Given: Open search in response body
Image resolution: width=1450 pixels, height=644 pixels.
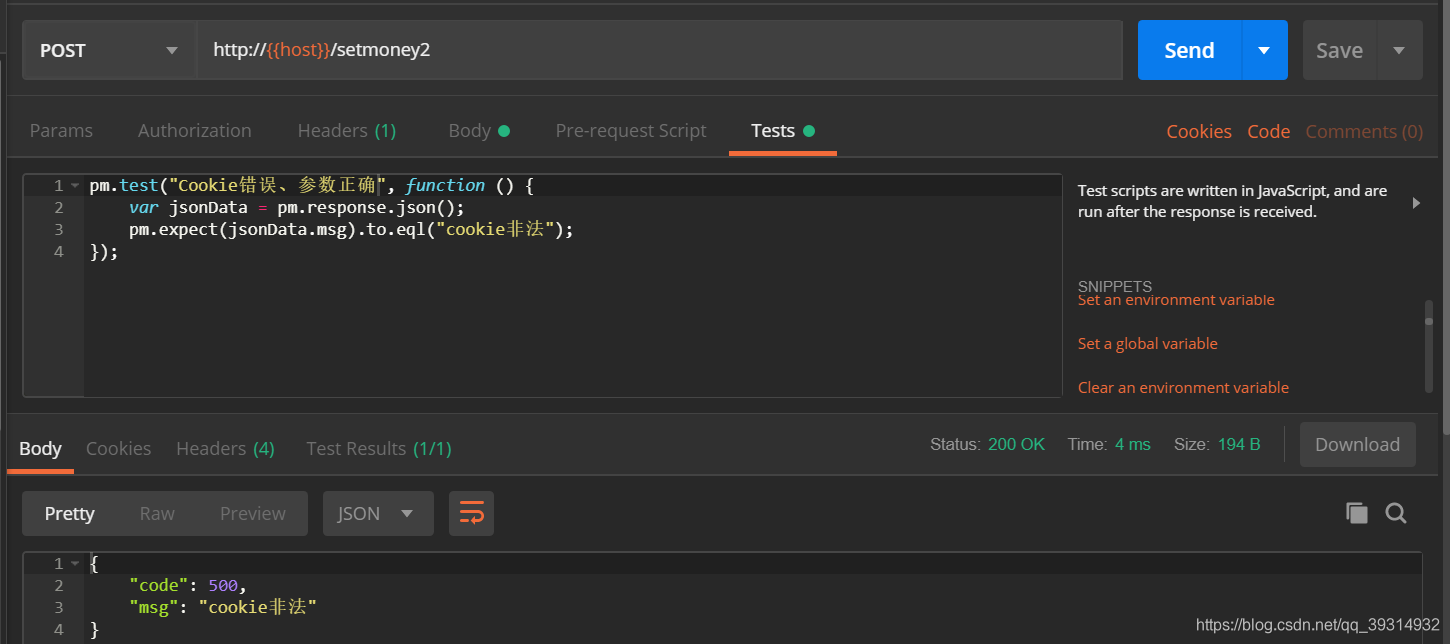Looking at the screenshot, I should click(x=1396, y=513).
